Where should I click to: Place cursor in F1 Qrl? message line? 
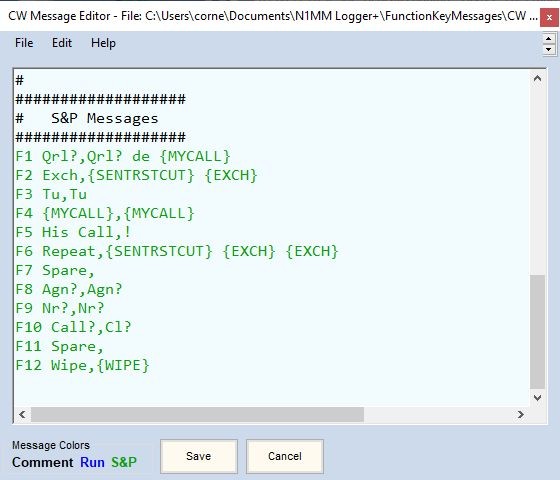pos(123,156)
